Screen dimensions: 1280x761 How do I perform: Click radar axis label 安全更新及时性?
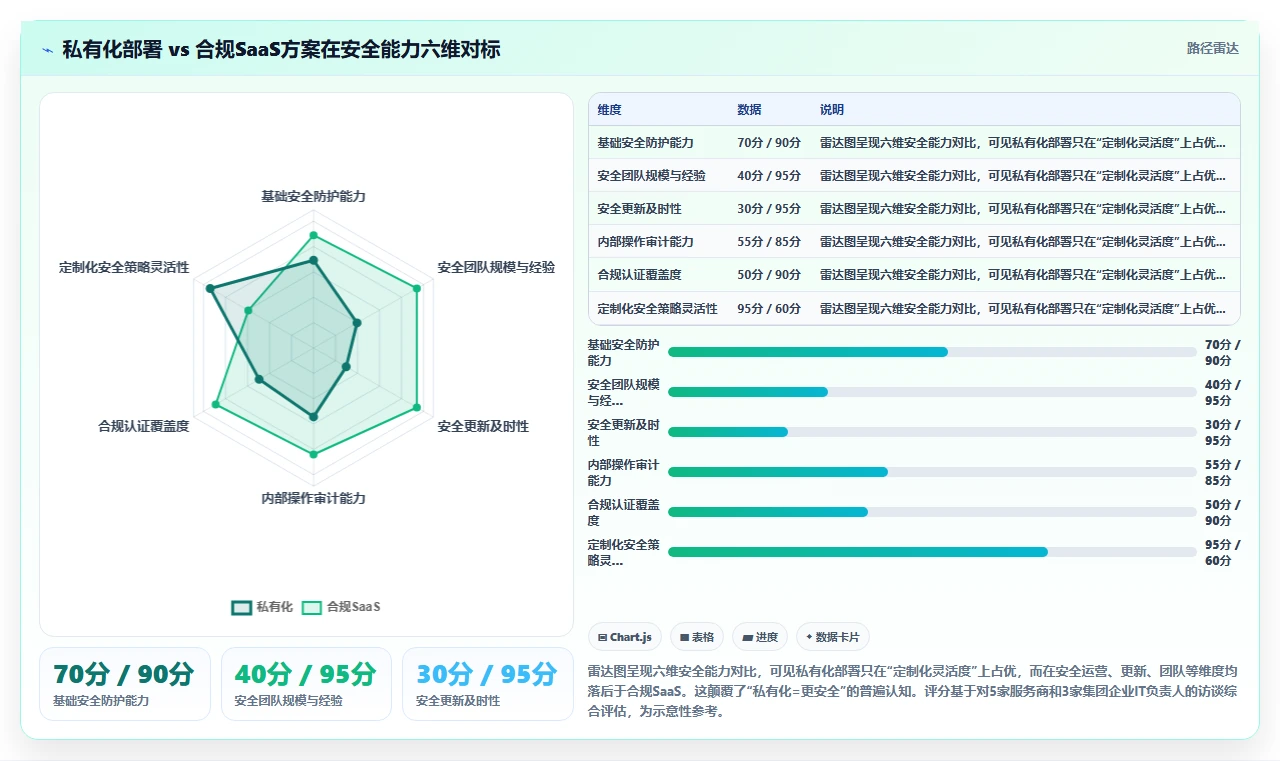483,426
